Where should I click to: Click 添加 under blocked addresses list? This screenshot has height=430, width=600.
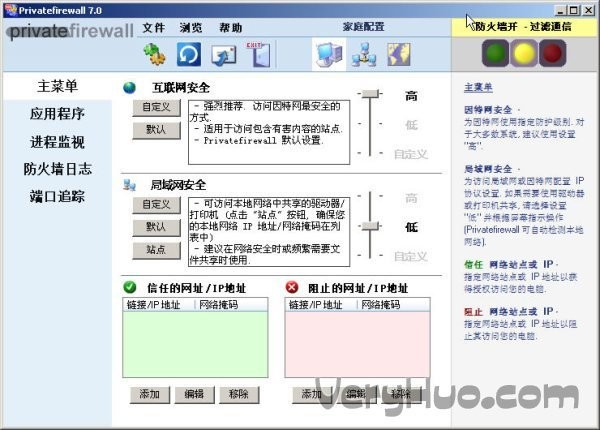312,394
